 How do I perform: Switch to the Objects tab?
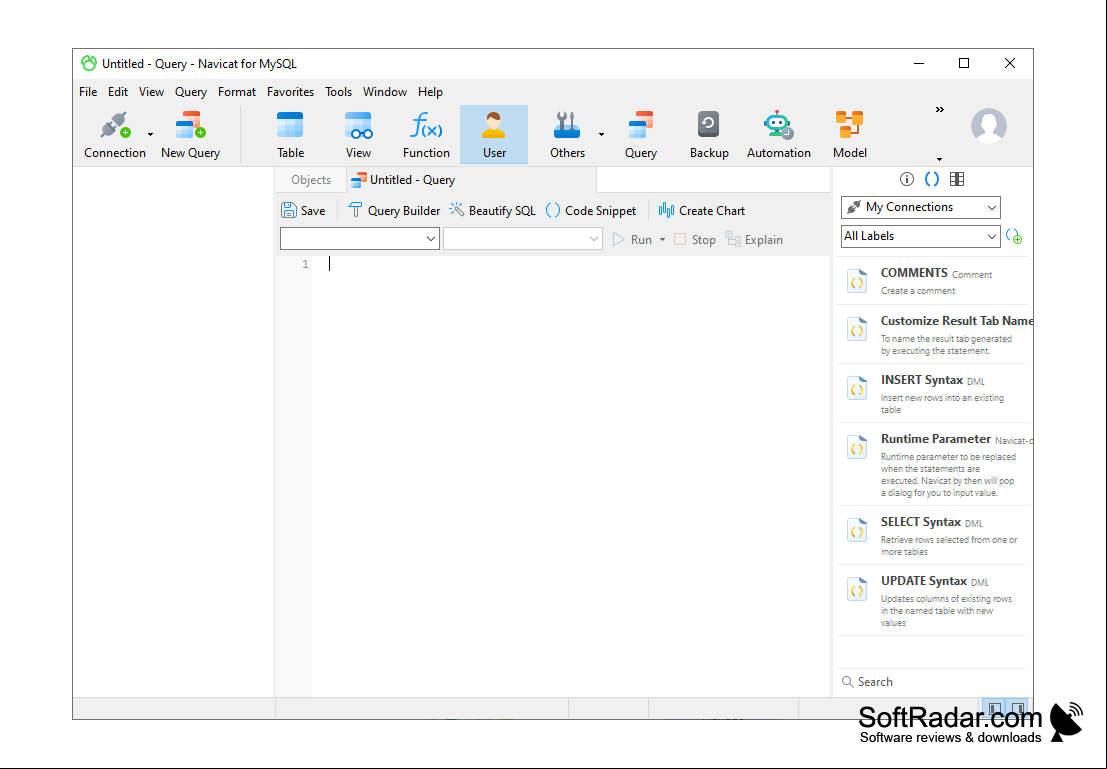tap(311, 180)
